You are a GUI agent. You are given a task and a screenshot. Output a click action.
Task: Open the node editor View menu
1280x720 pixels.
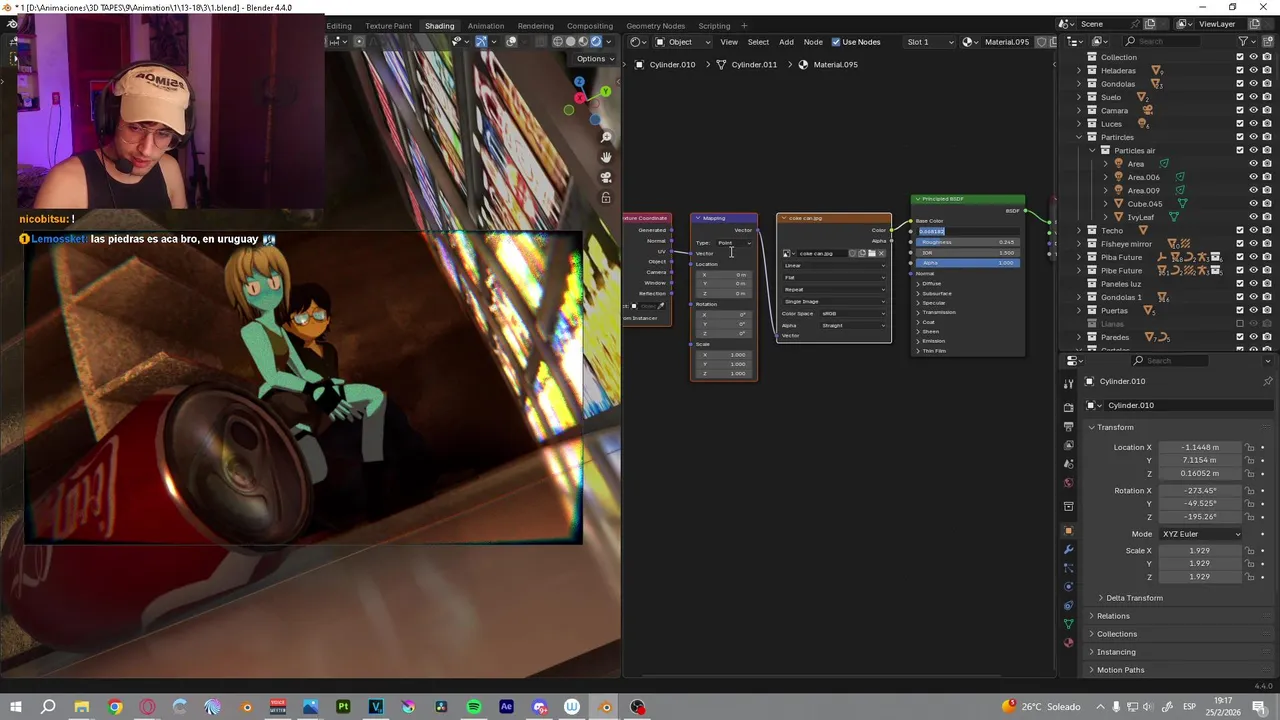pos(729,42)
